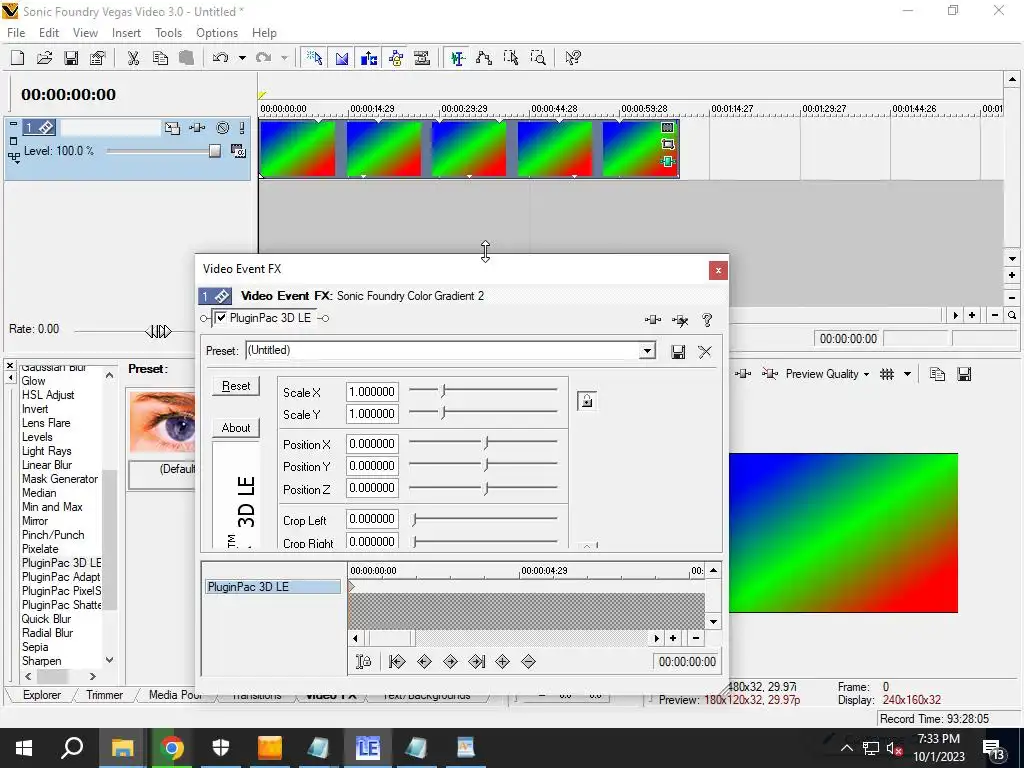Open project properties toolbar icon
The height and width of the screenshot is (768, 1024).
[98, 58]
